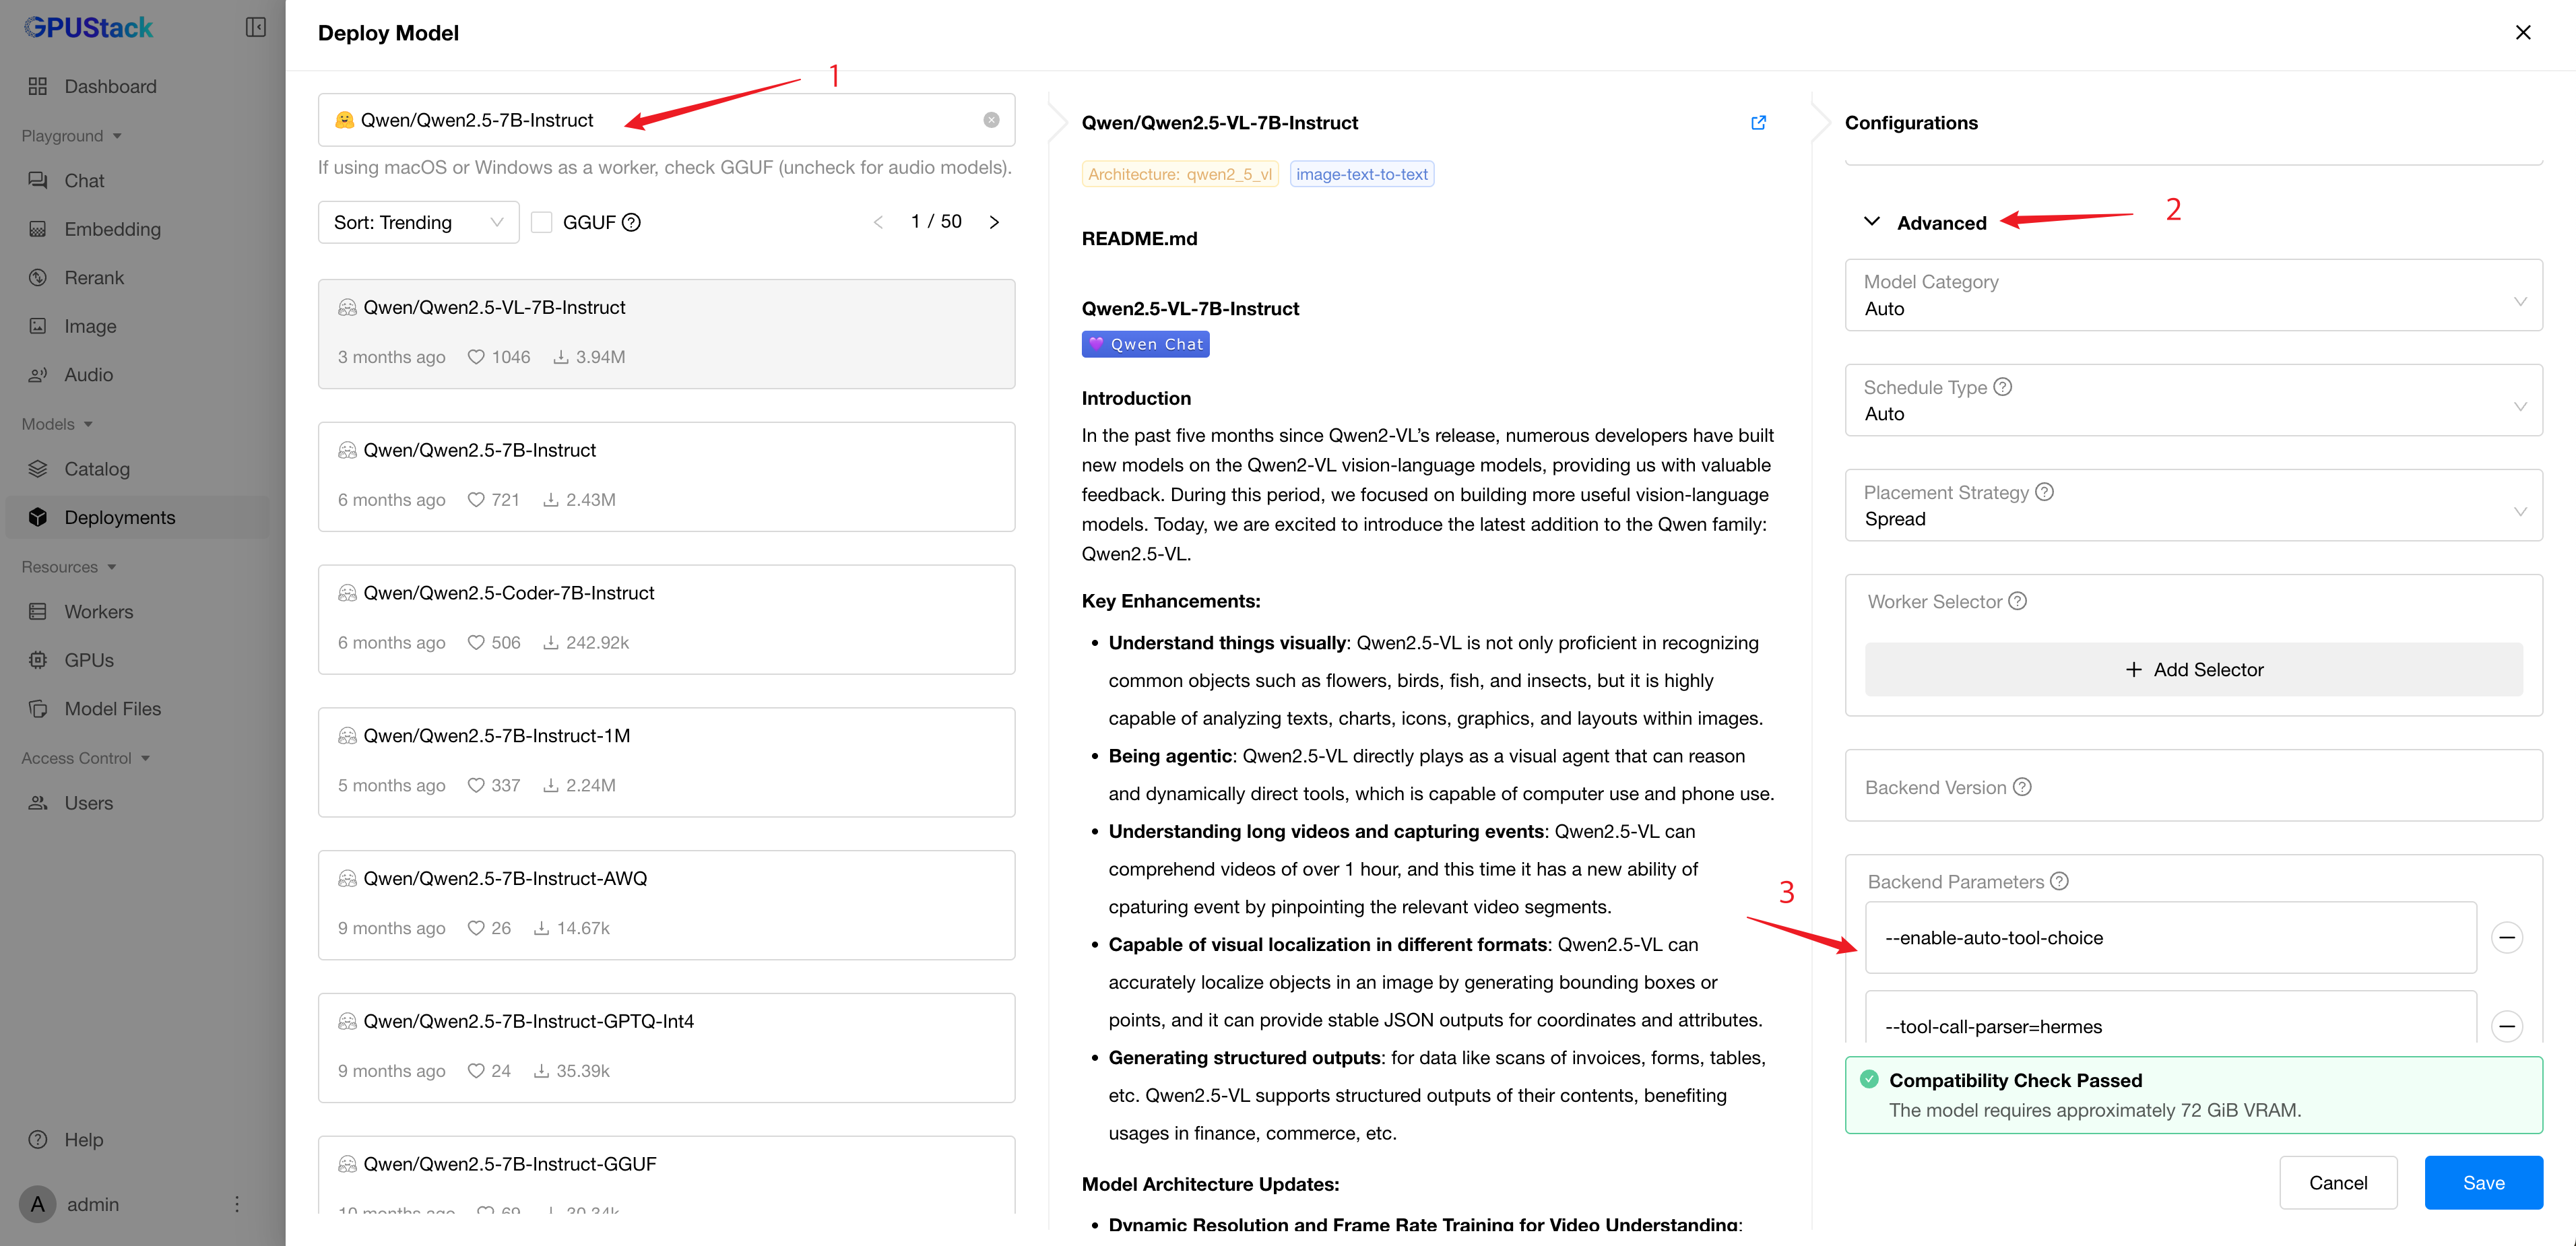
Task: Click the blue Save button
Action: 2482,1183
